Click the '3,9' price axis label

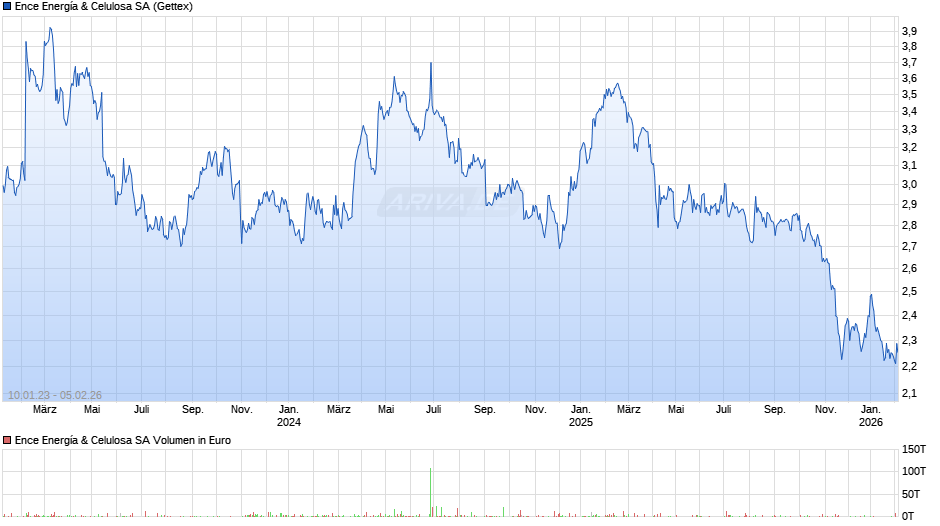click(909, 31)
